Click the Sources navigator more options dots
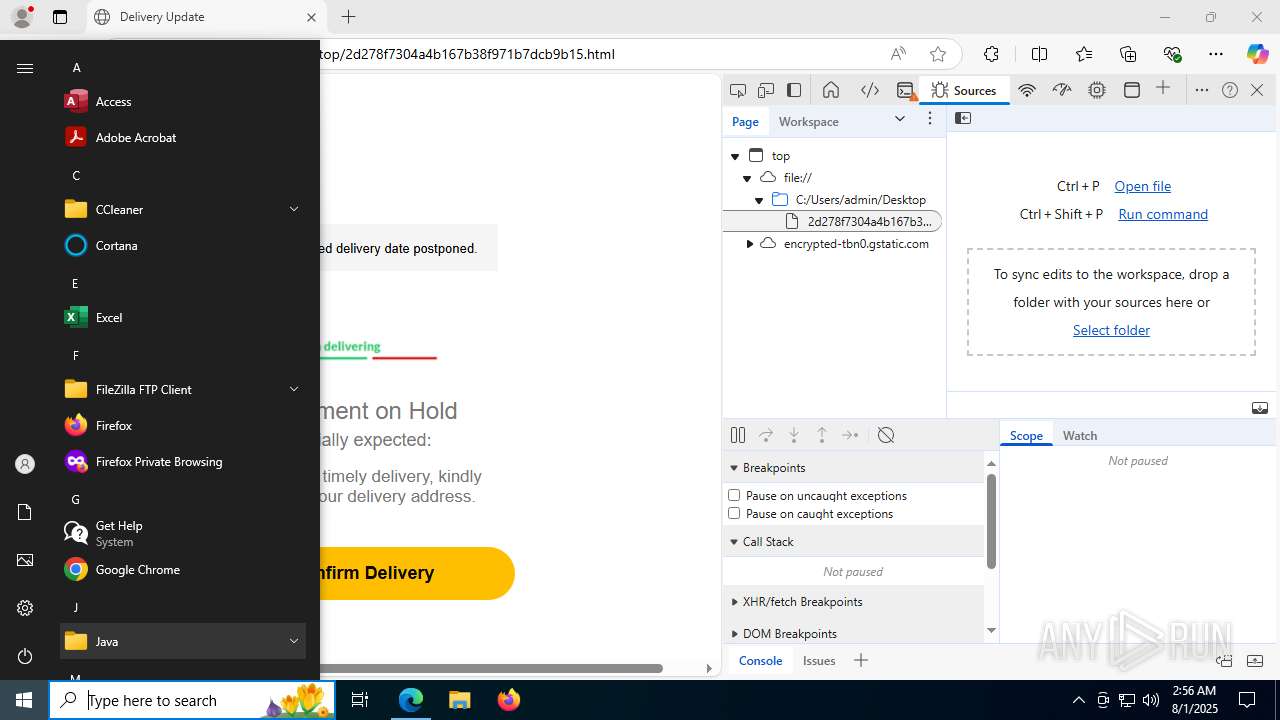Image resolution: width=1280 pixels, height=720 pixels. coord(930,119)
